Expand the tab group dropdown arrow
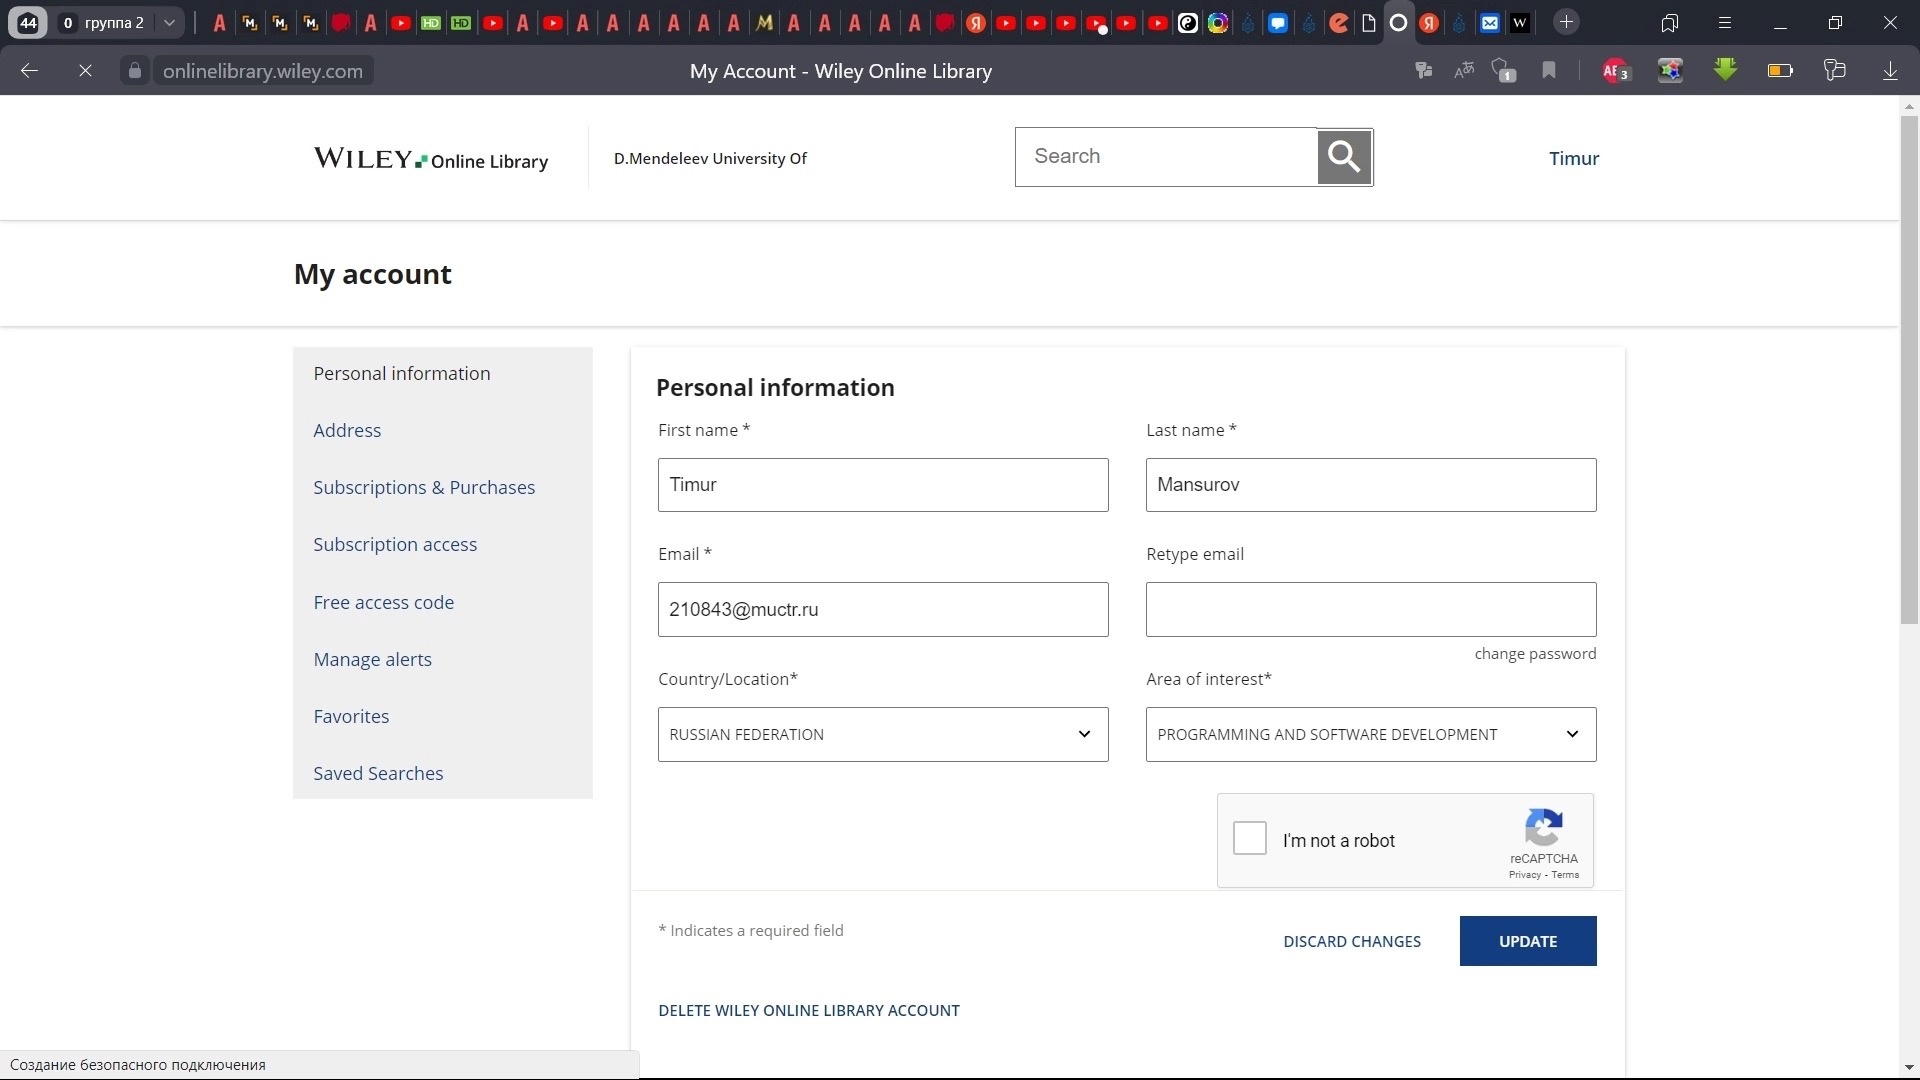 tap(169, 22)
